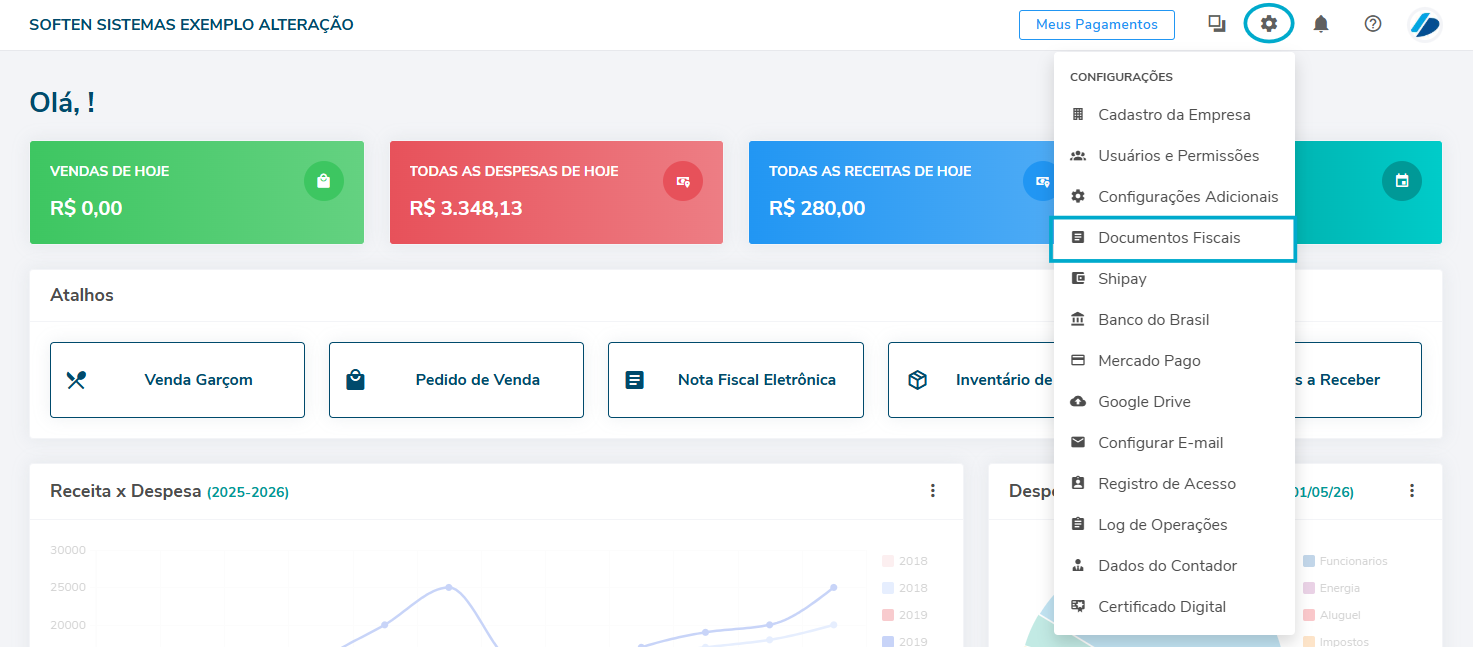The image size is (1473, 647).
Task: Open the Nota Fiscal Eletrônica shortcut
Action: pos(735,380)
